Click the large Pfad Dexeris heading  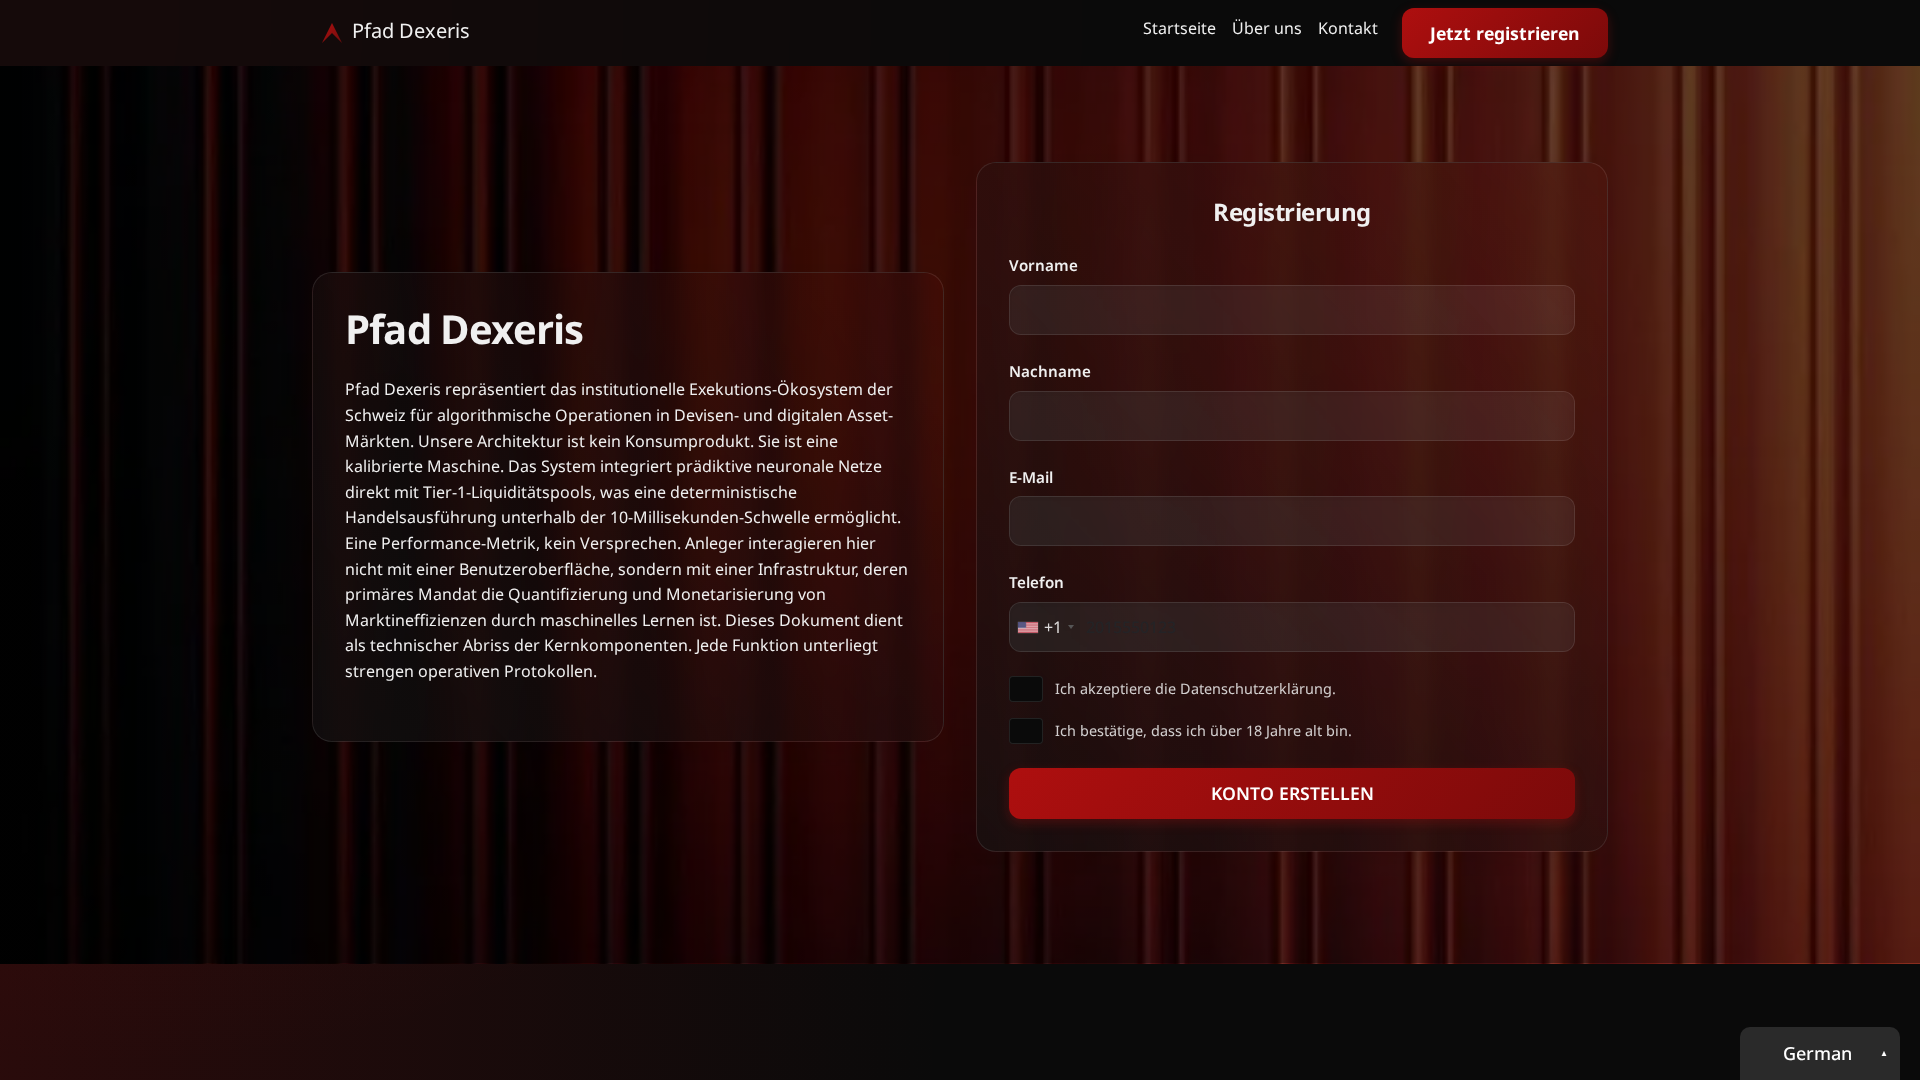click(464, 330)
